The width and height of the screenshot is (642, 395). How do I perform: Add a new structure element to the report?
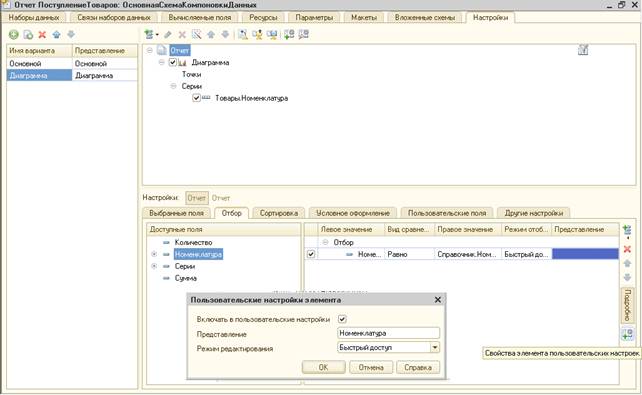(149, 35)
